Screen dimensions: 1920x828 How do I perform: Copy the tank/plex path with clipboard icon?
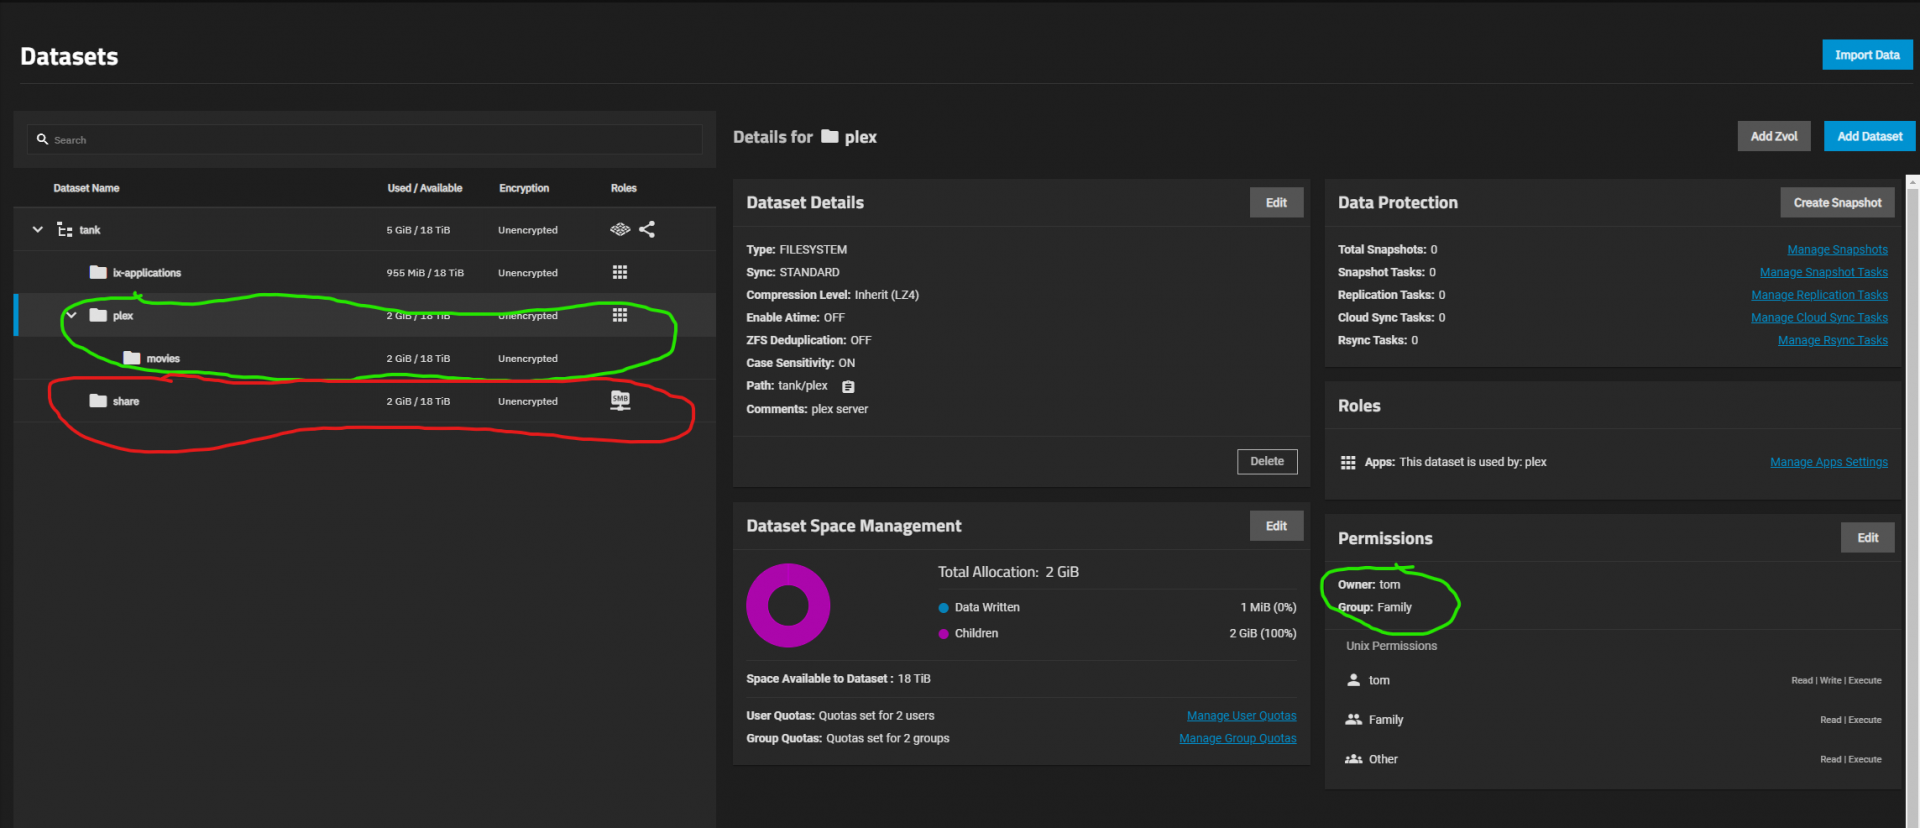coord(848,387)
